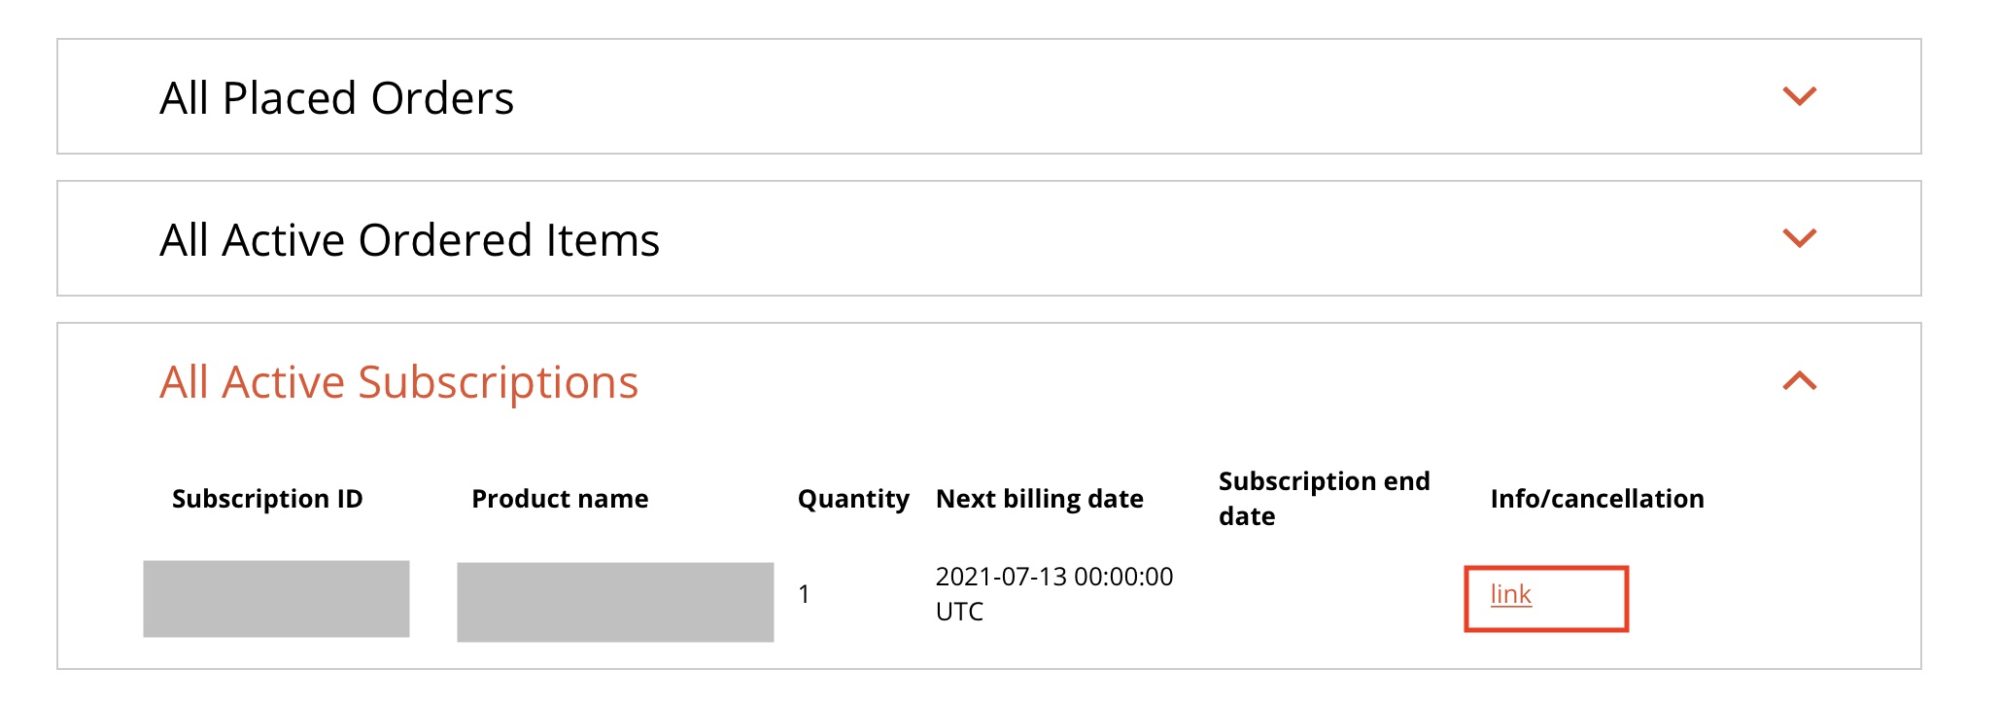2000x704 pixels.
Task: Click the All Placed Orders title
Action: 336,98
